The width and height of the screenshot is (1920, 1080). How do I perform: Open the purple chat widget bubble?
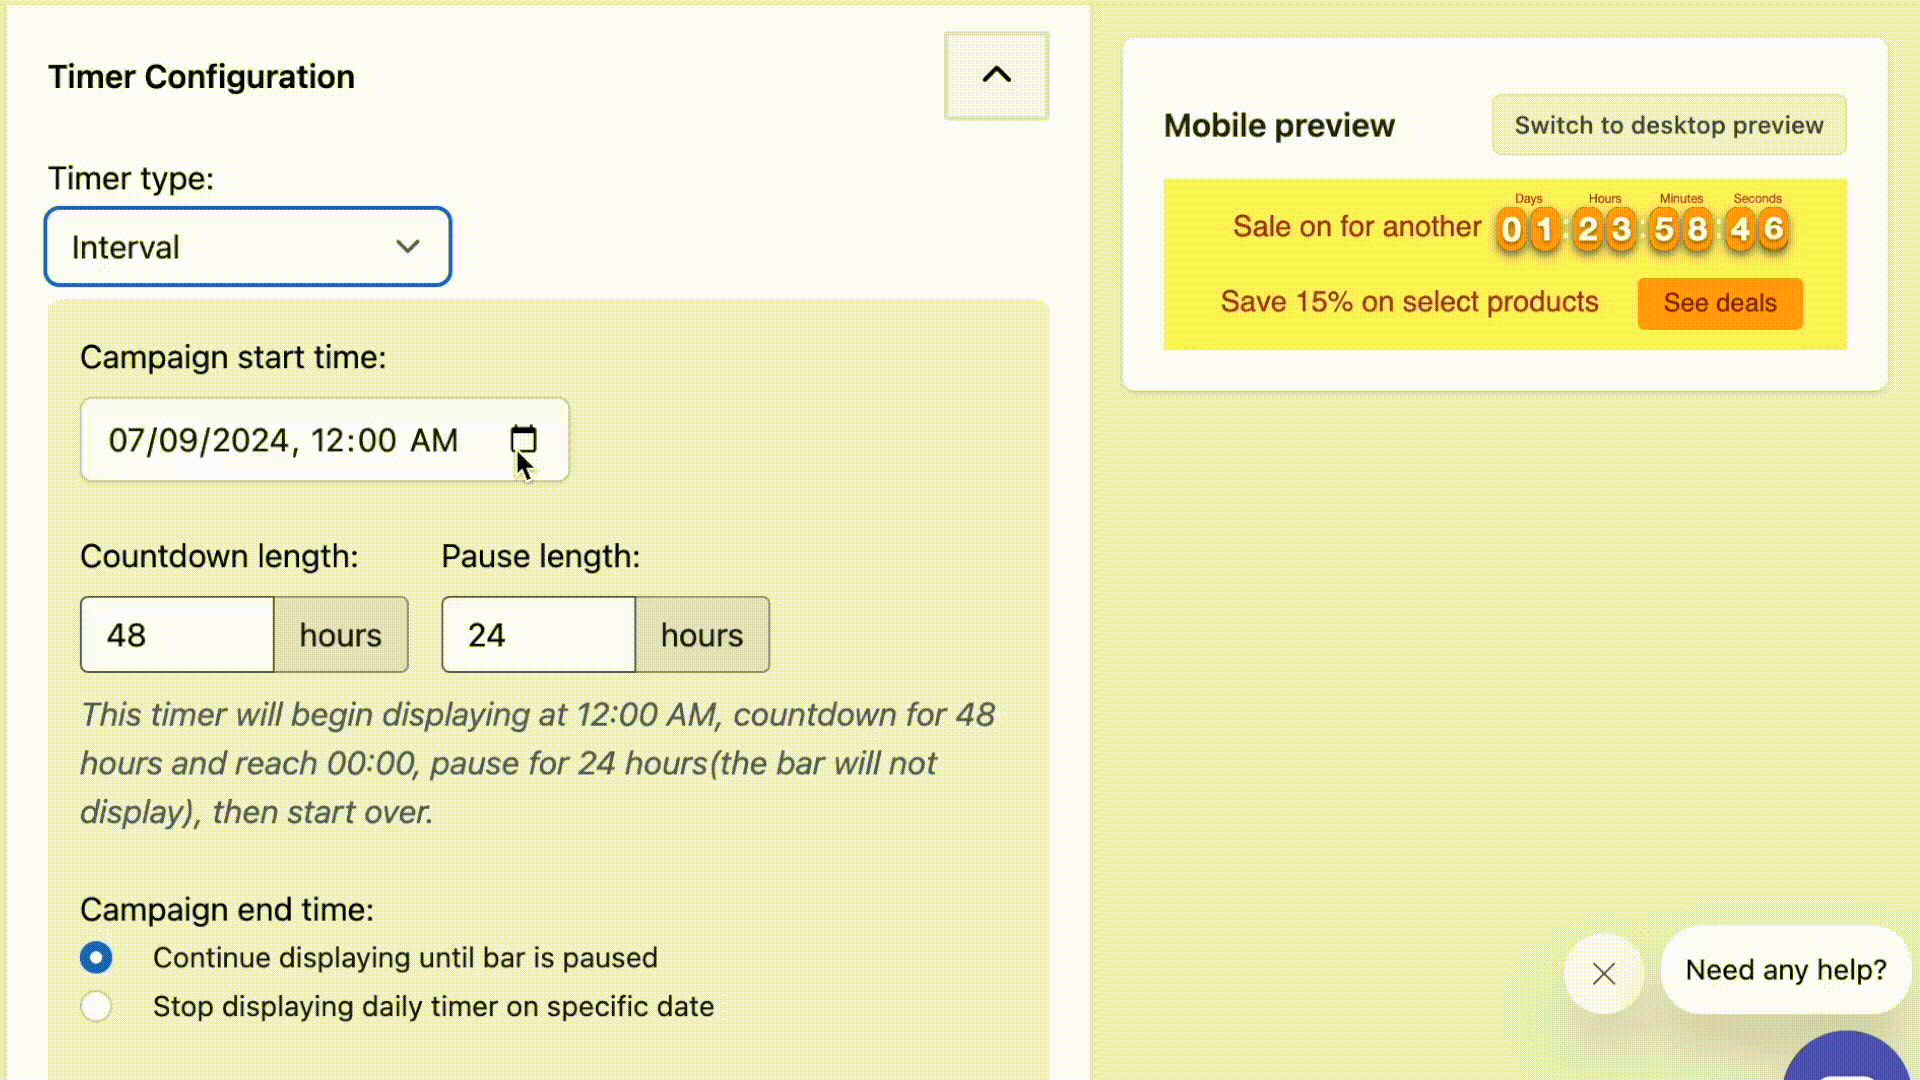[1848, 1056]
